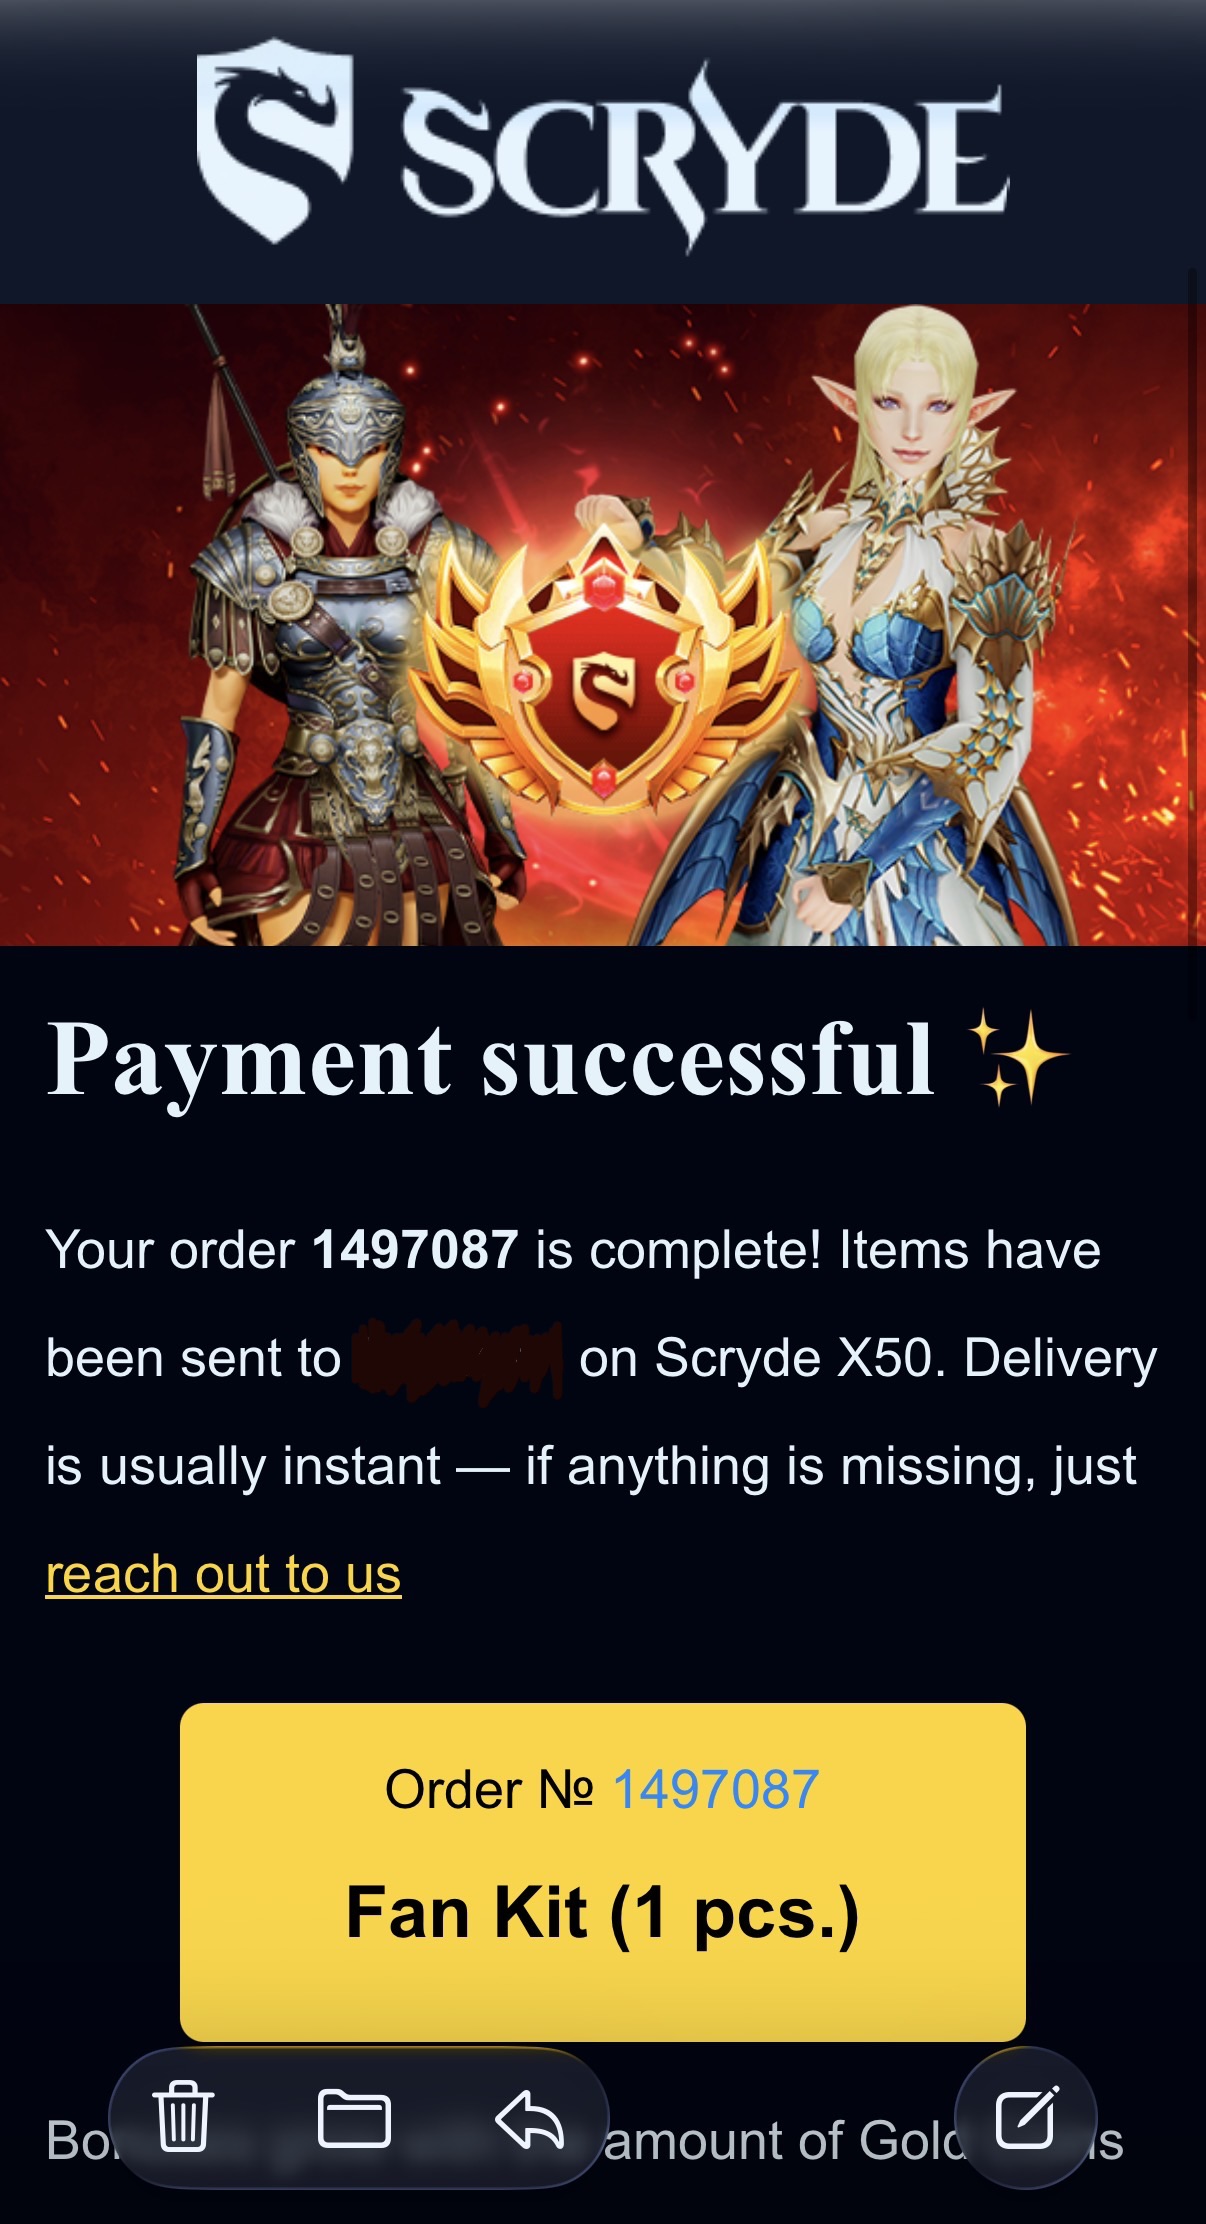
Task: Click the Scryde shield dragon logo
Action: [274, 140]
